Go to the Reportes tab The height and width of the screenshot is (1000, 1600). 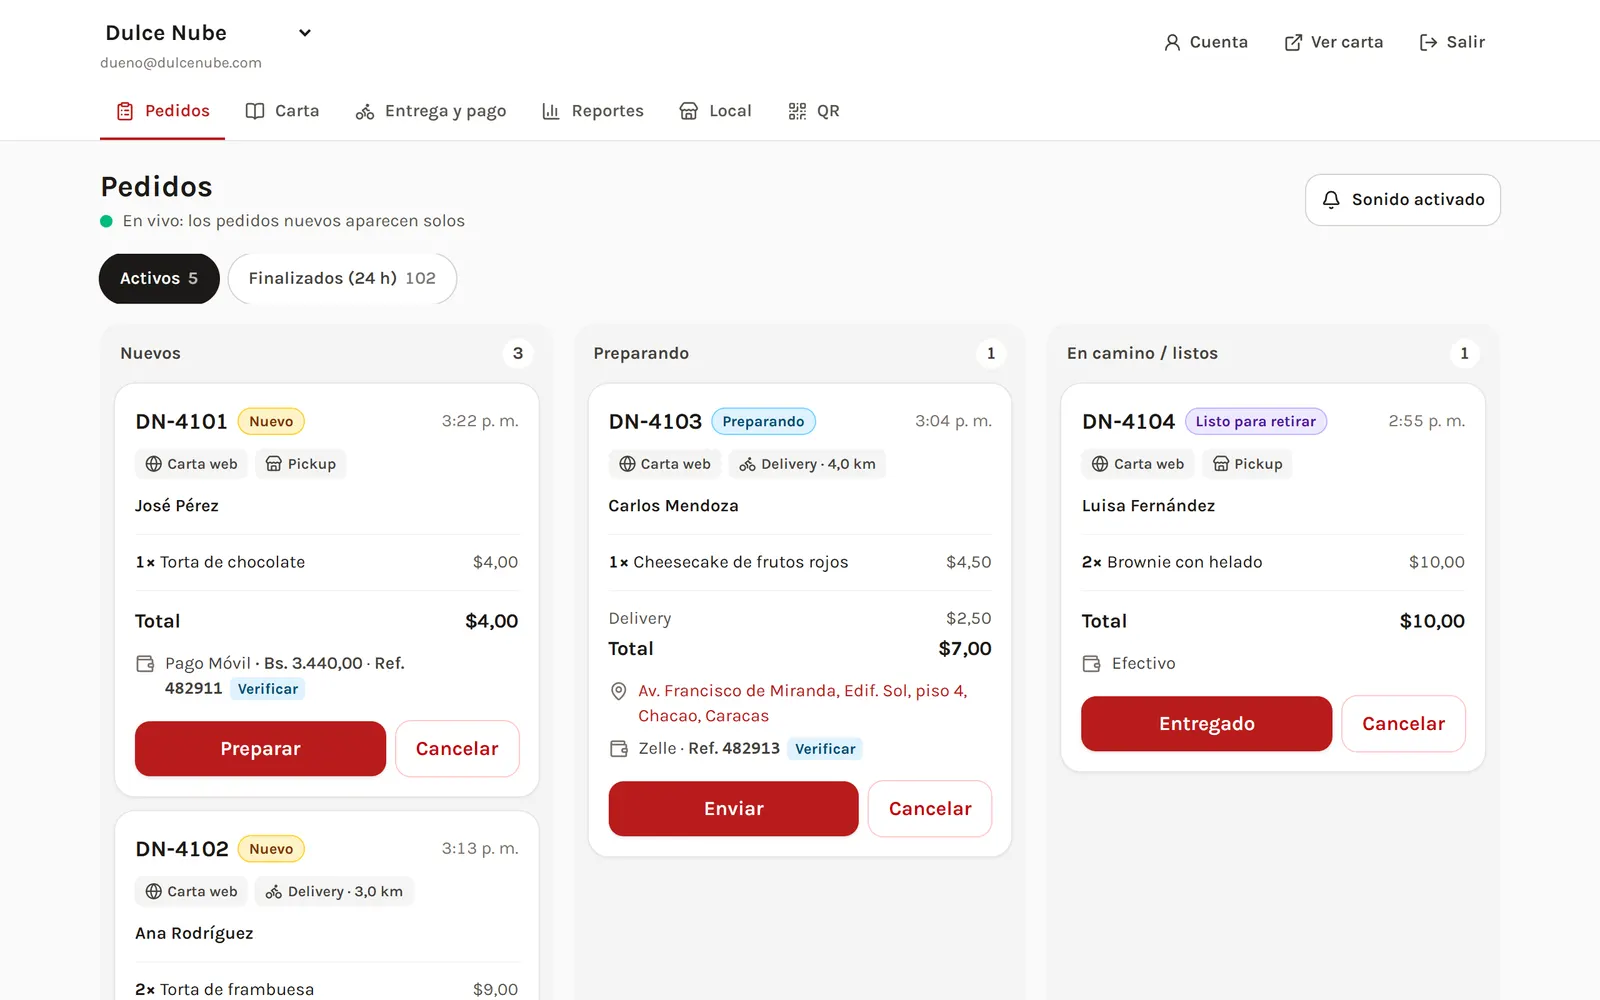[593, 111]
